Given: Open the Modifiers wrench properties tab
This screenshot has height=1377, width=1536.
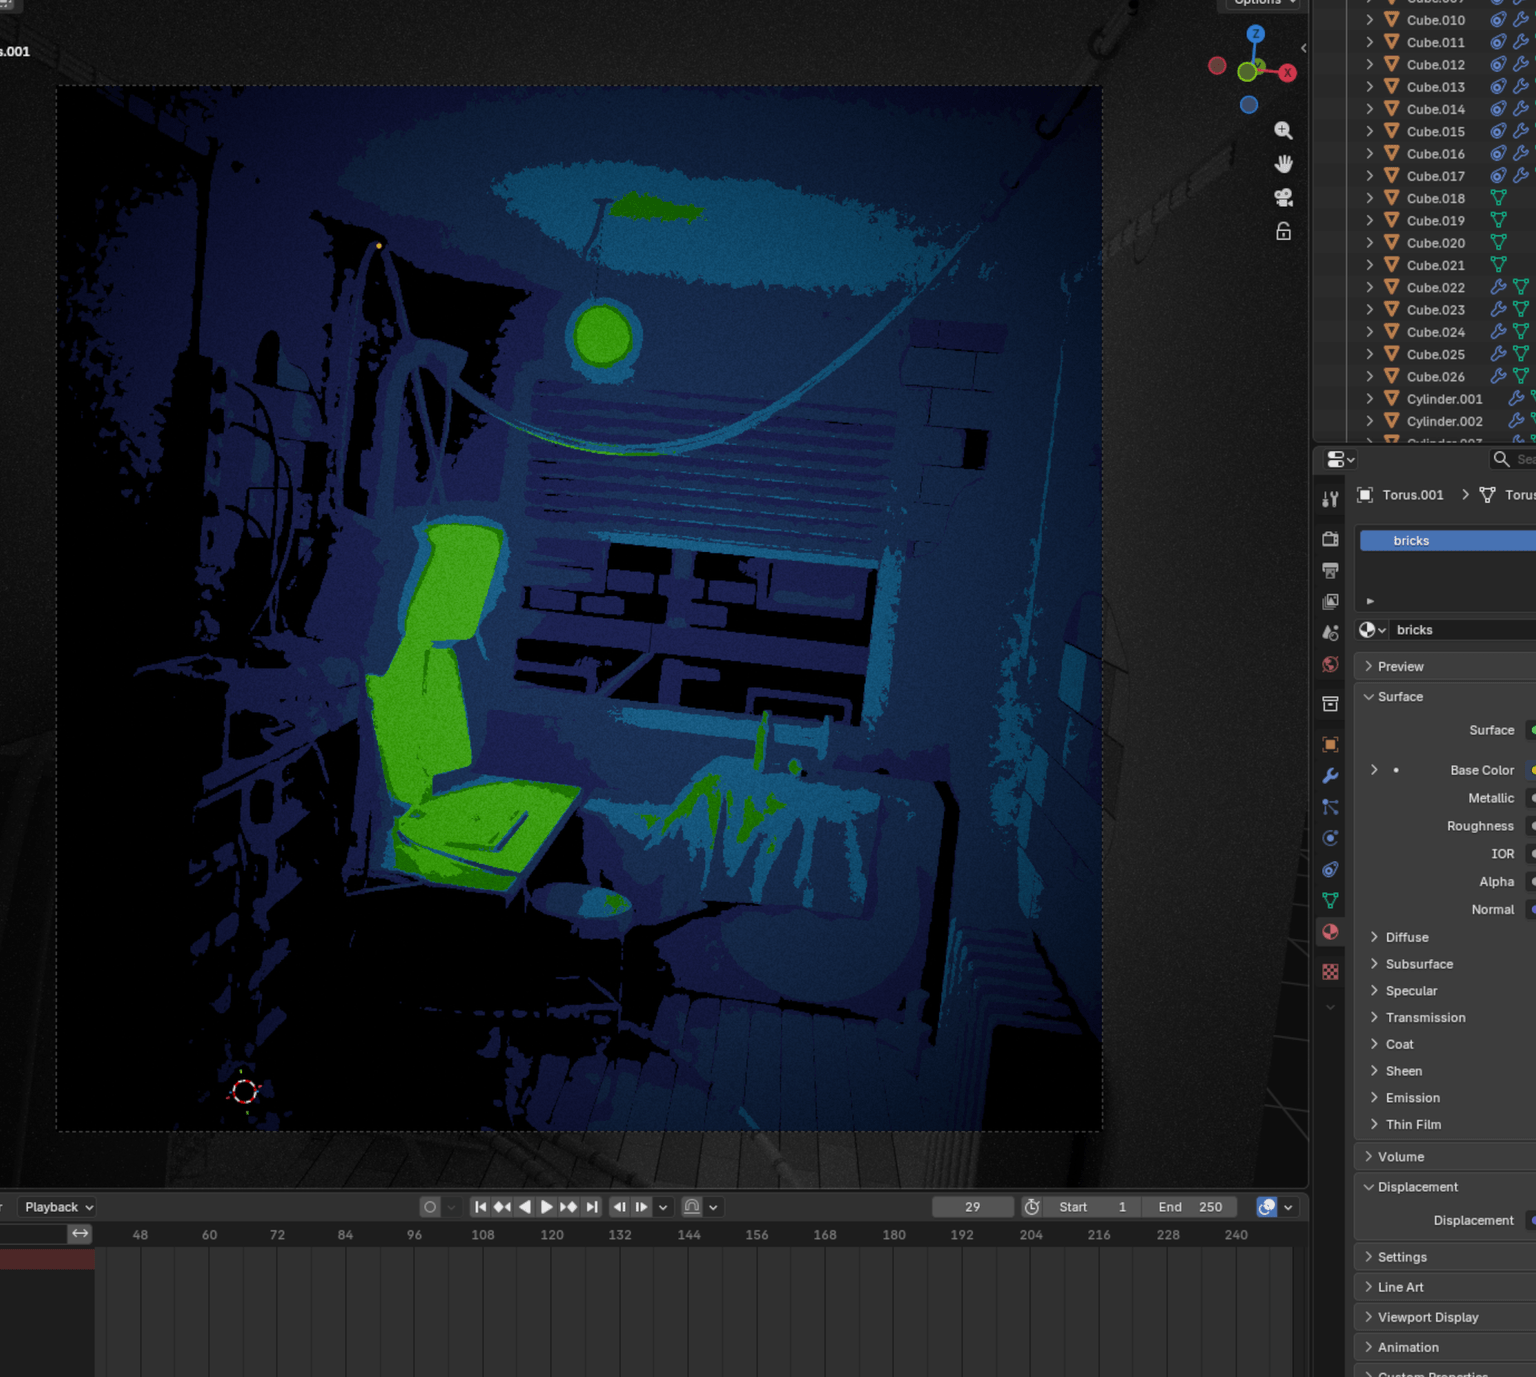Looking at the screenshot, I should coord(1330,776).
